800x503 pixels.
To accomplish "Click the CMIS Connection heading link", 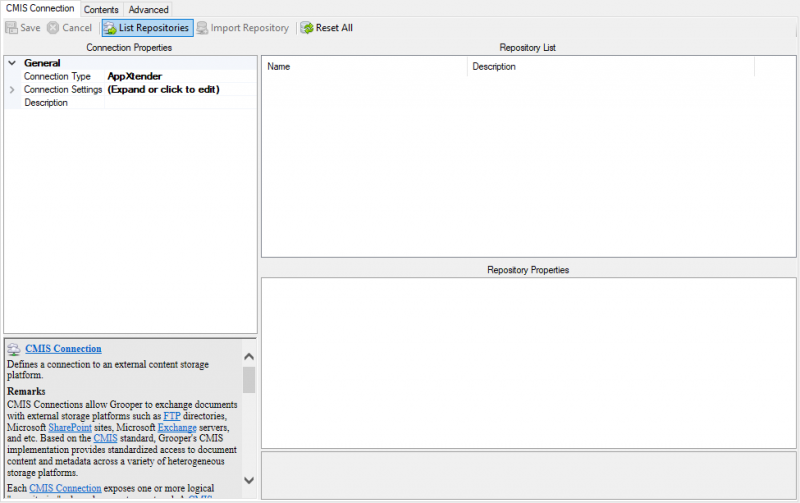I will [63, 349].
